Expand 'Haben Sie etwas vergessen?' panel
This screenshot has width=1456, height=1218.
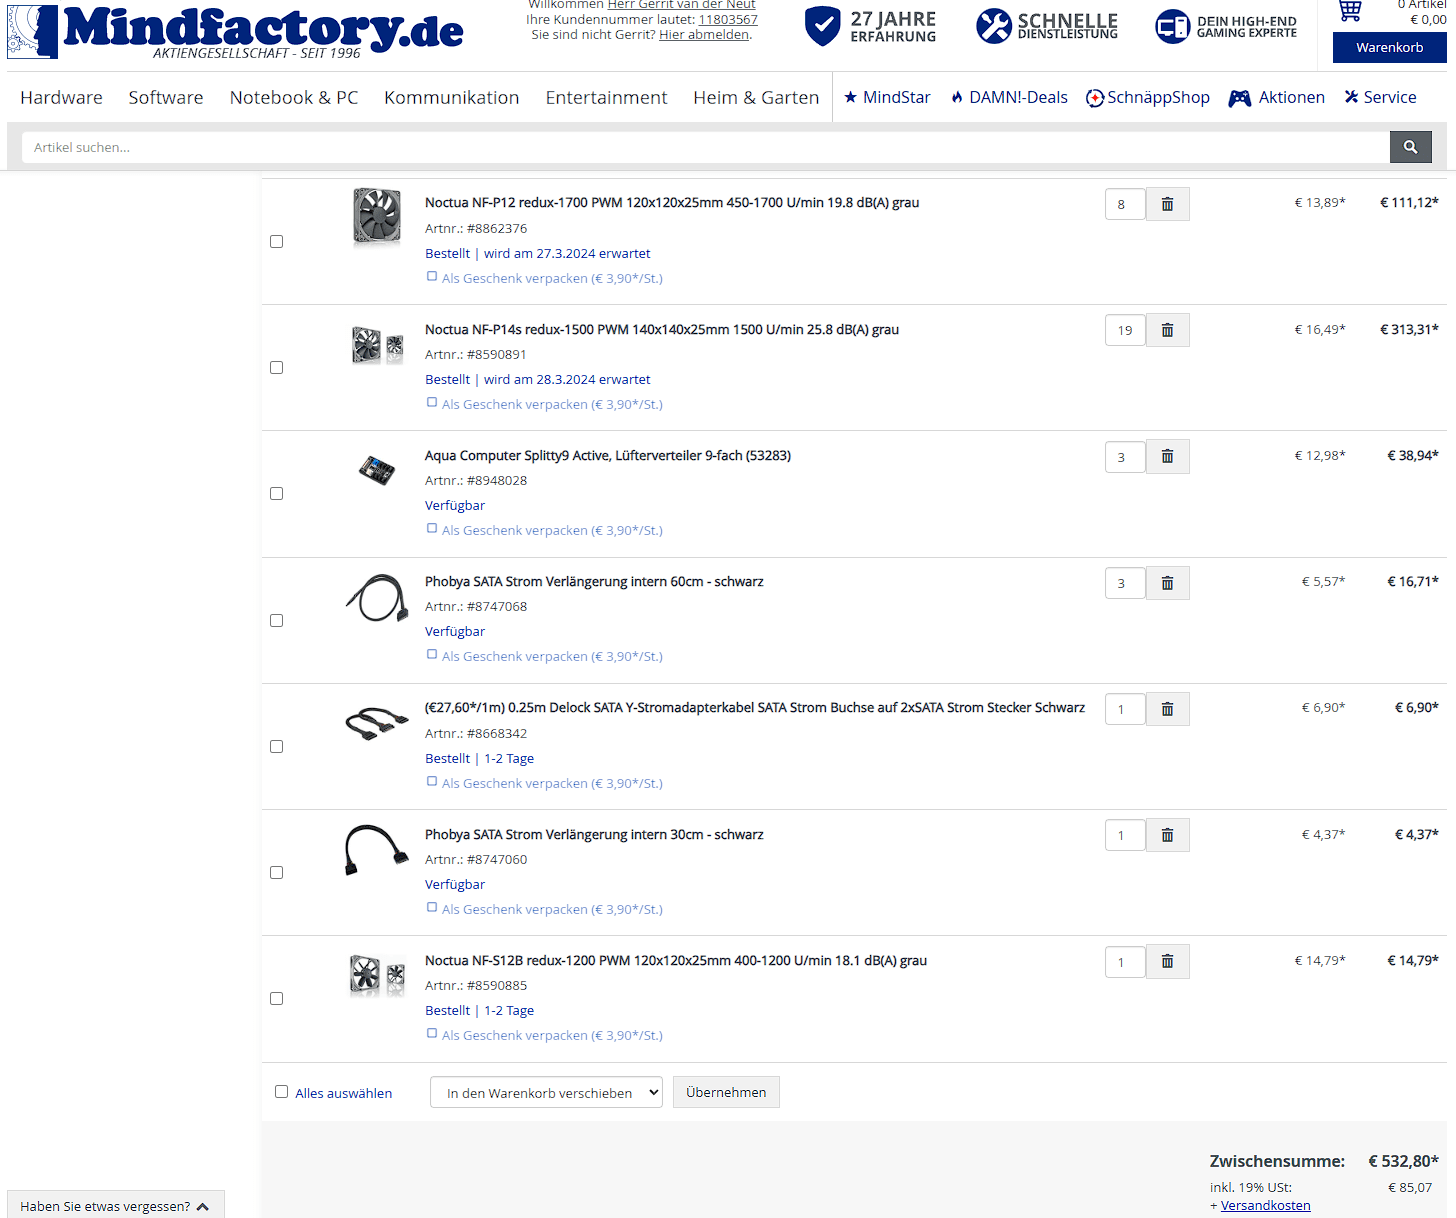click(x=115, y=1206)
